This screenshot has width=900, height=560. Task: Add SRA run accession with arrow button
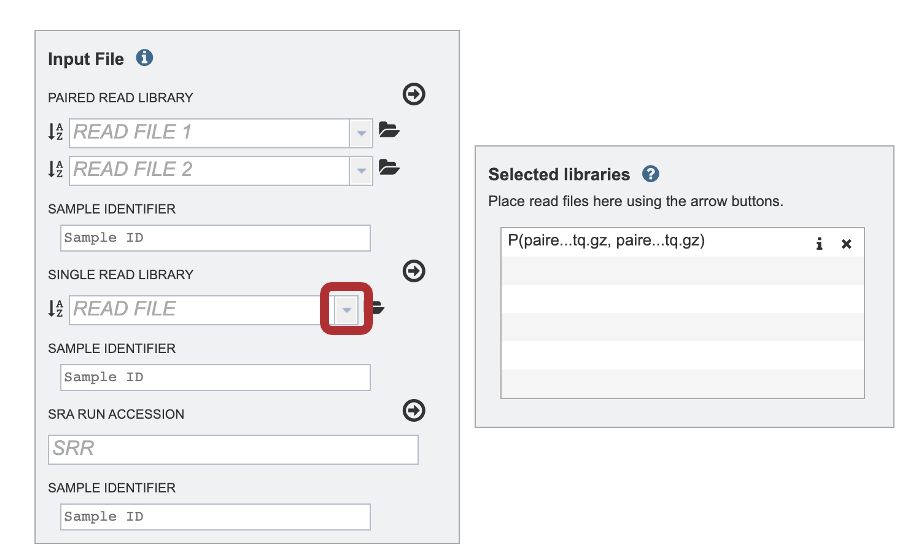click(414, 410)
